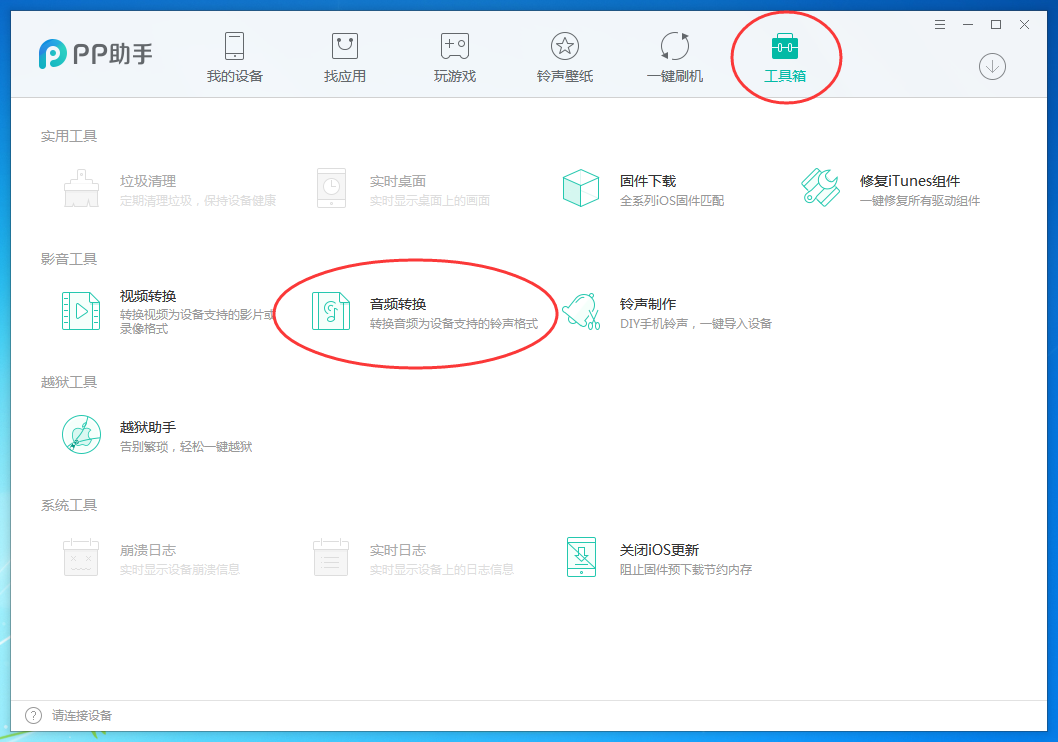The height and width of the screenshot is (742, 1058).
Task: Switch to the 我的设备 tab
Action: click(234, 55)
